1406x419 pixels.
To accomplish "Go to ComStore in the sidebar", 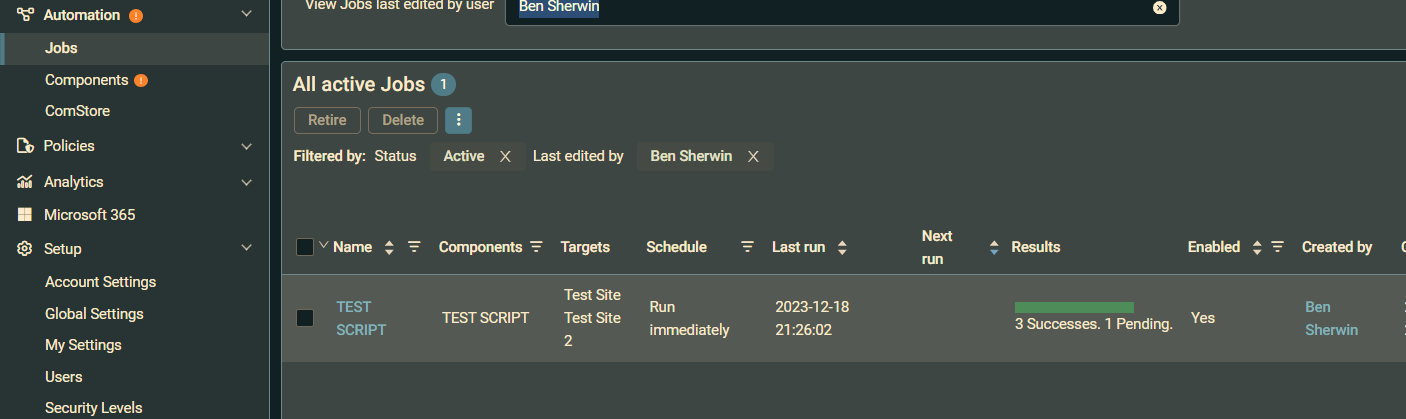I will pyautogui.click(x=77, y=111).
